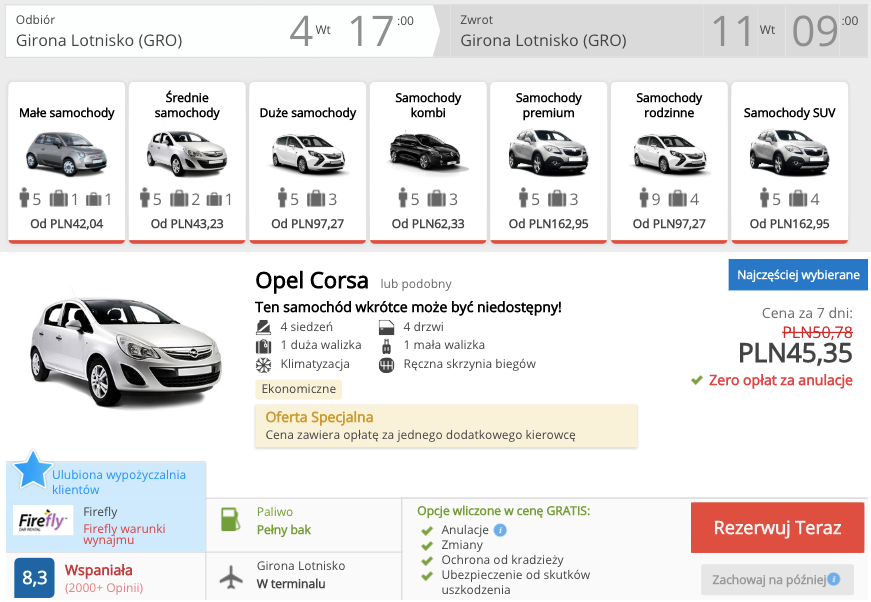Click the info icon next to Anulacje

pos(500,530)
